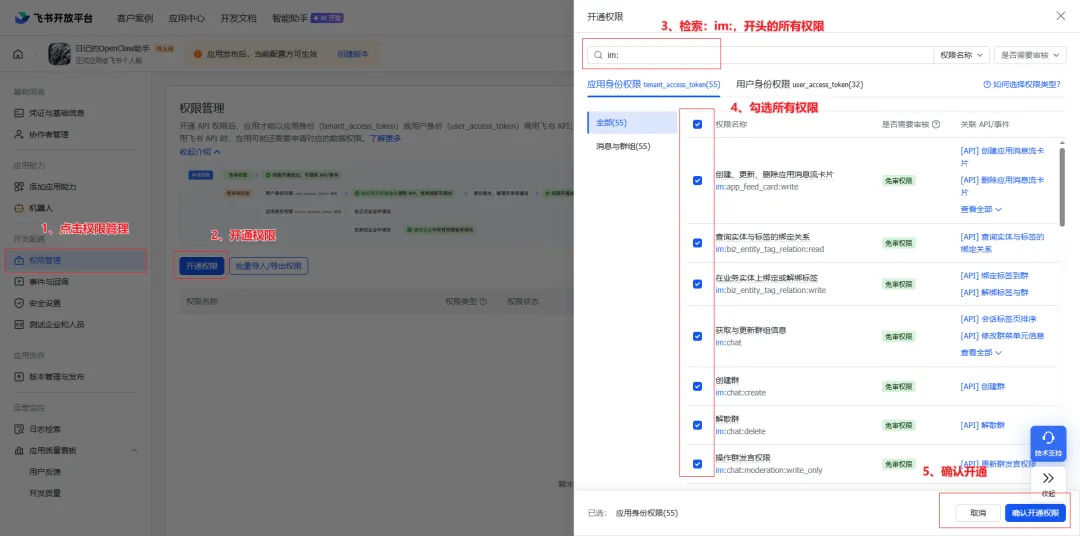Open 协作者管理 via its person icon
1080x536 pixels.
click(x=19, y=134)
